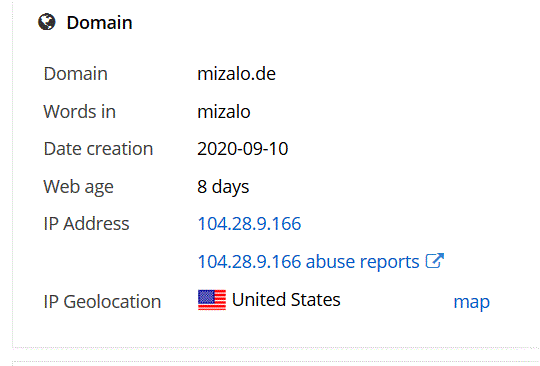
Task: Click the Date creation row label
Action: pos(98,149)
